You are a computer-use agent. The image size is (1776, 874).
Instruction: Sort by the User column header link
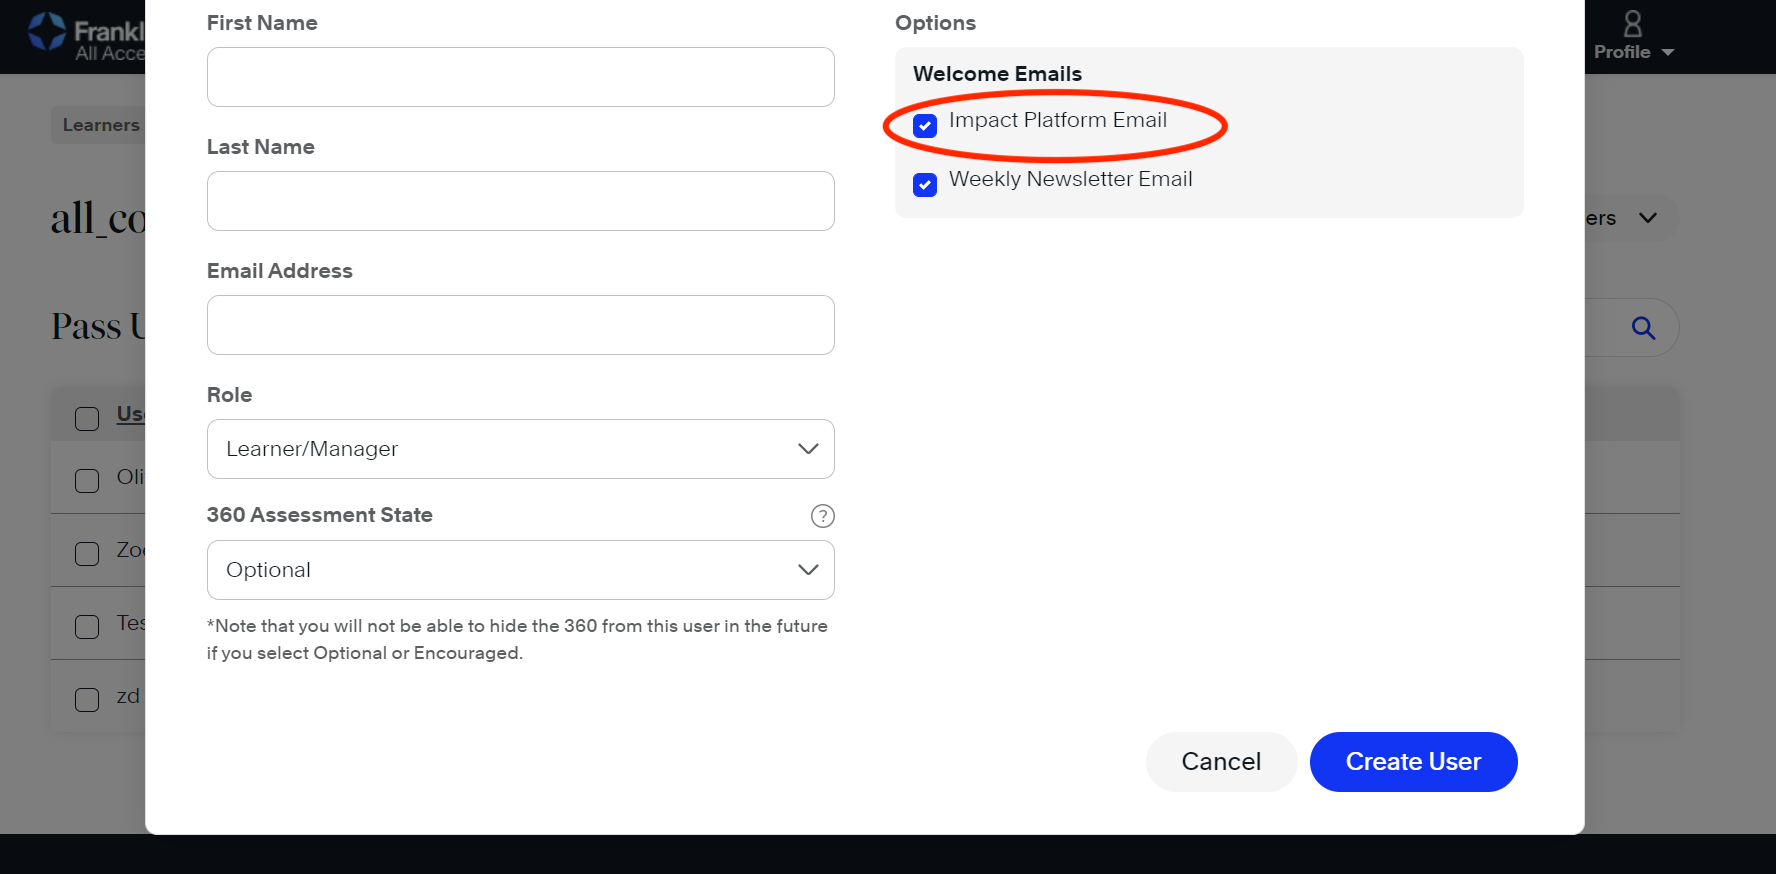(x=131, y=414)
